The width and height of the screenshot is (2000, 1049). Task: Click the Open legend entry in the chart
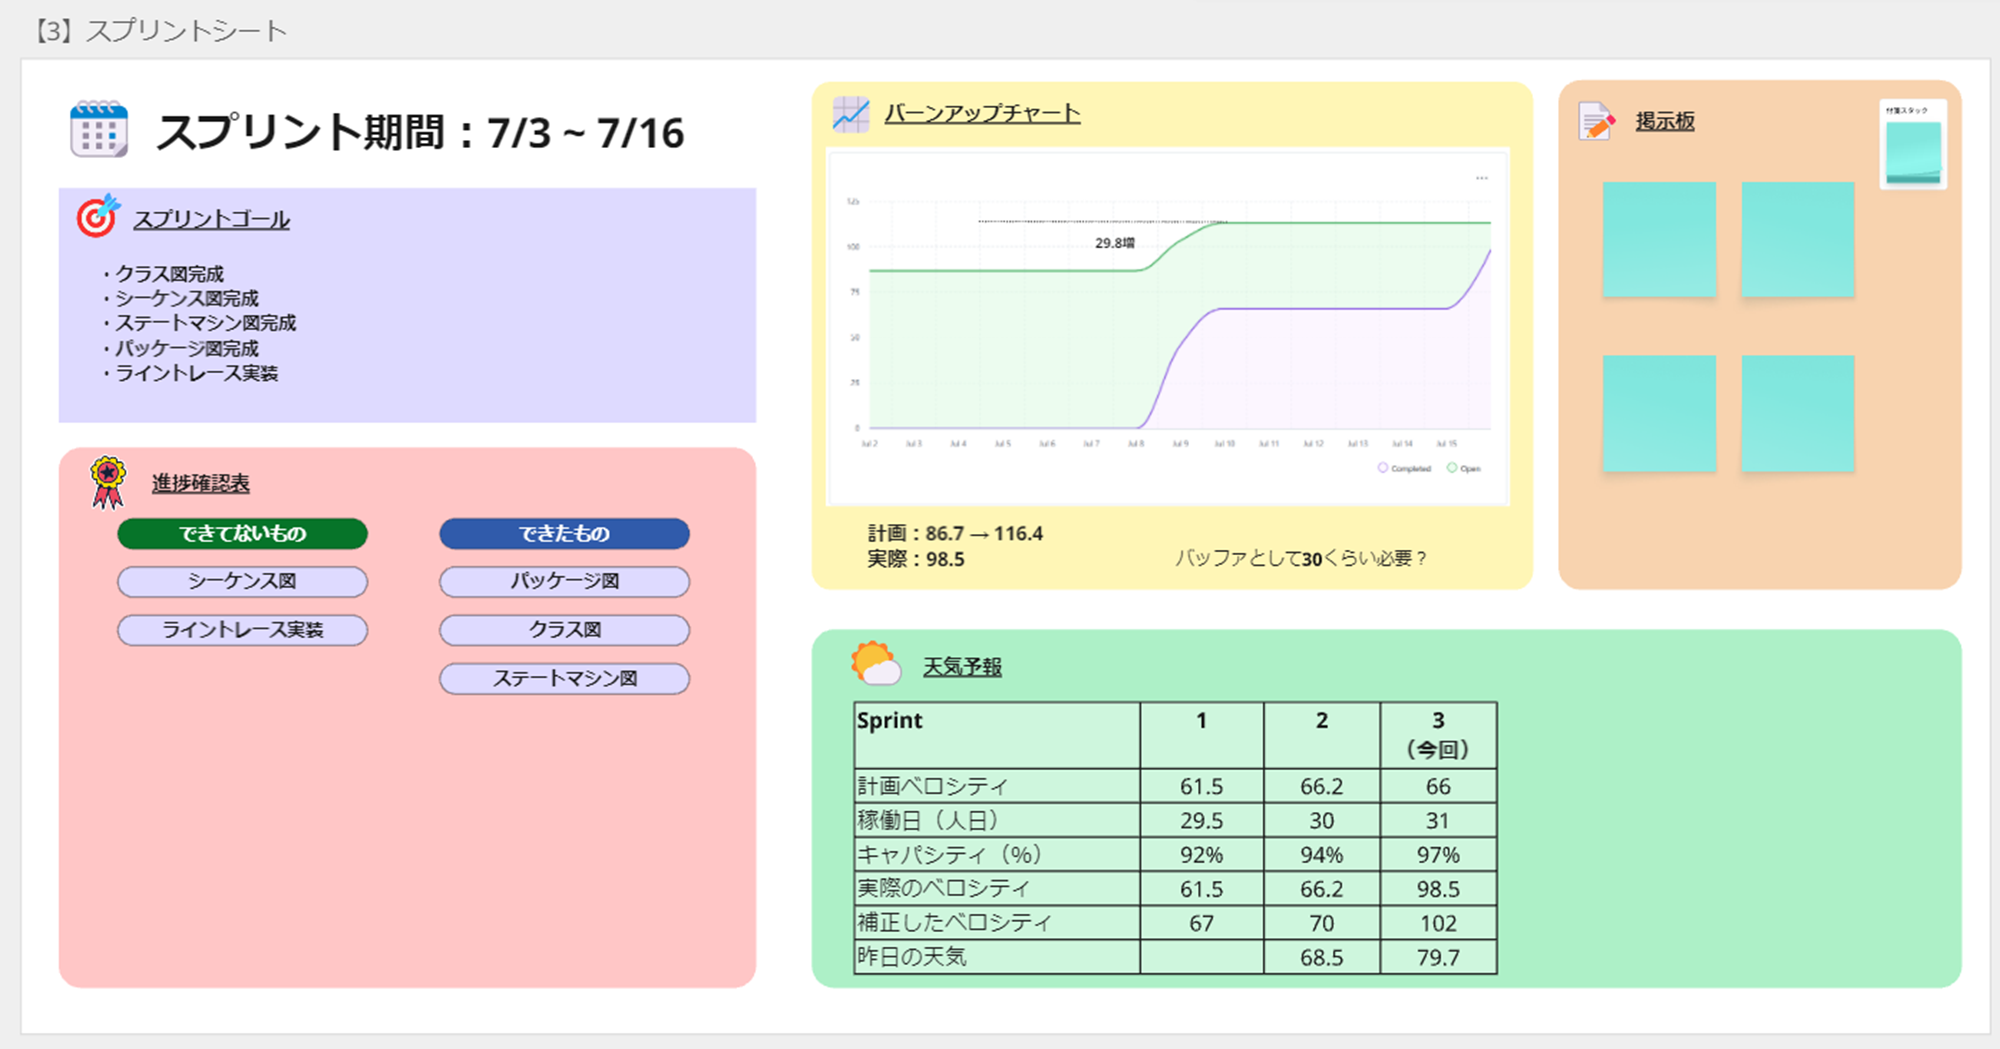click(1464, 468)
